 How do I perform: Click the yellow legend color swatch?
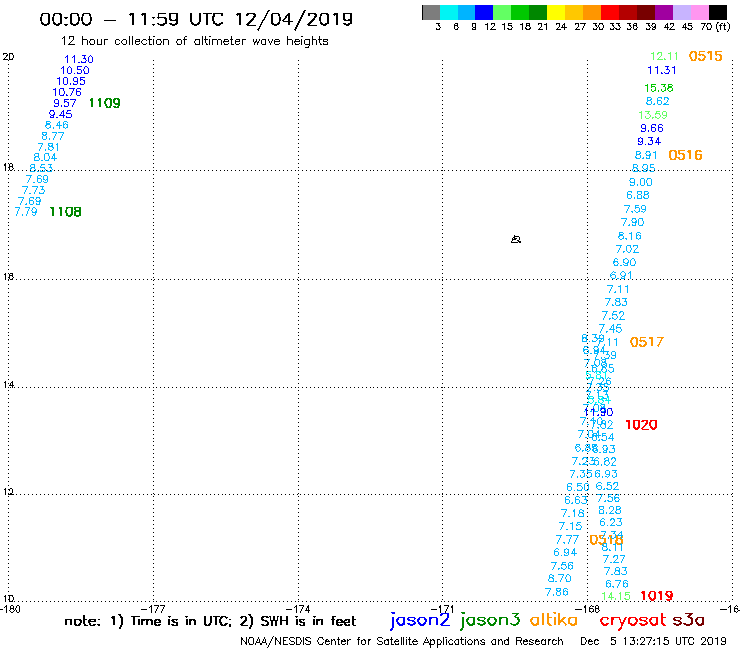556,12
